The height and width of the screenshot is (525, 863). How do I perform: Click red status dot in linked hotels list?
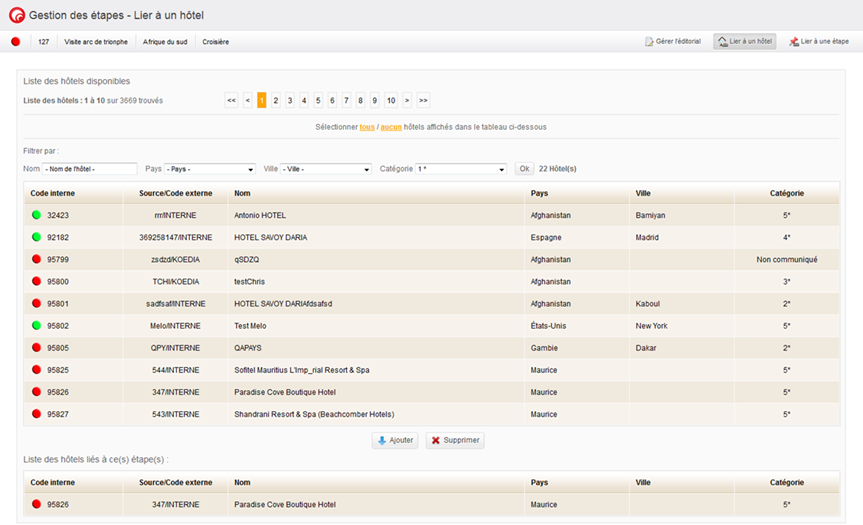(36, 505)
